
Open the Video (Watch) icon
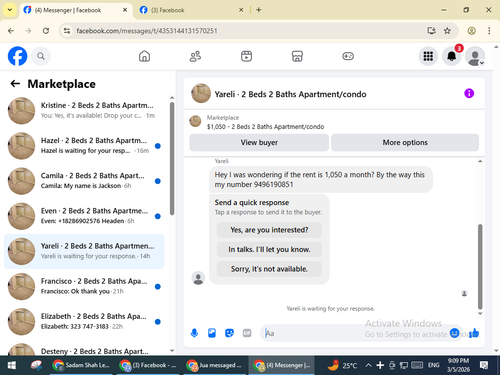(246, 56)
